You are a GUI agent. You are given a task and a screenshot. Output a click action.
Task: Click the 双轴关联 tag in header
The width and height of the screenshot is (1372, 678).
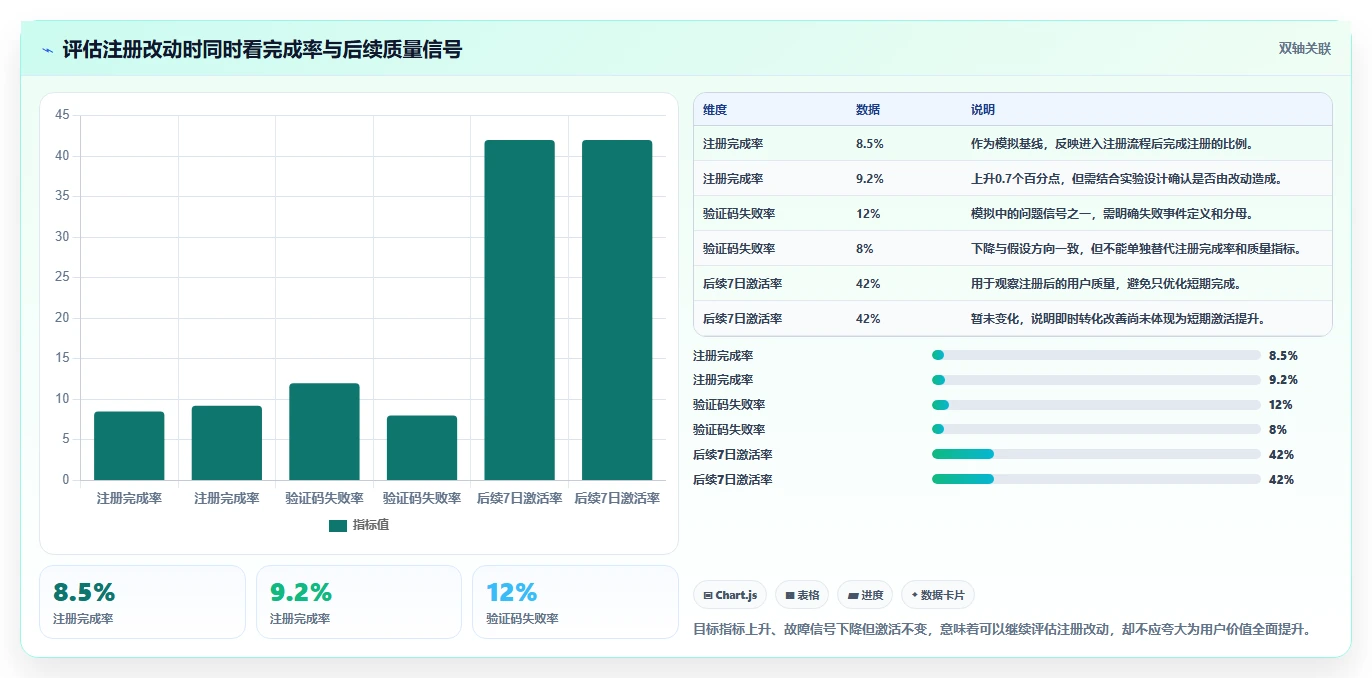click(x=1305, y=48)
